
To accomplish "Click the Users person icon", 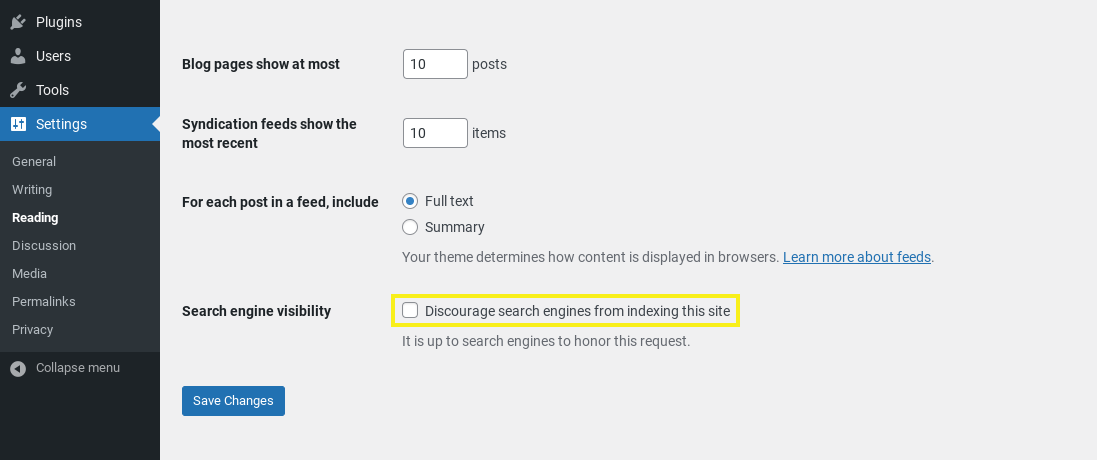I will point(18,56).
